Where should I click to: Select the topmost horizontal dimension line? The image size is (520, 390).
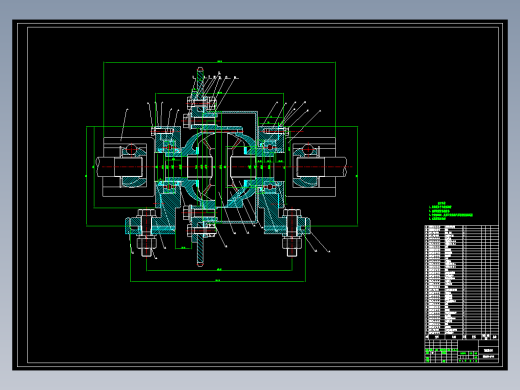(219, 62)
